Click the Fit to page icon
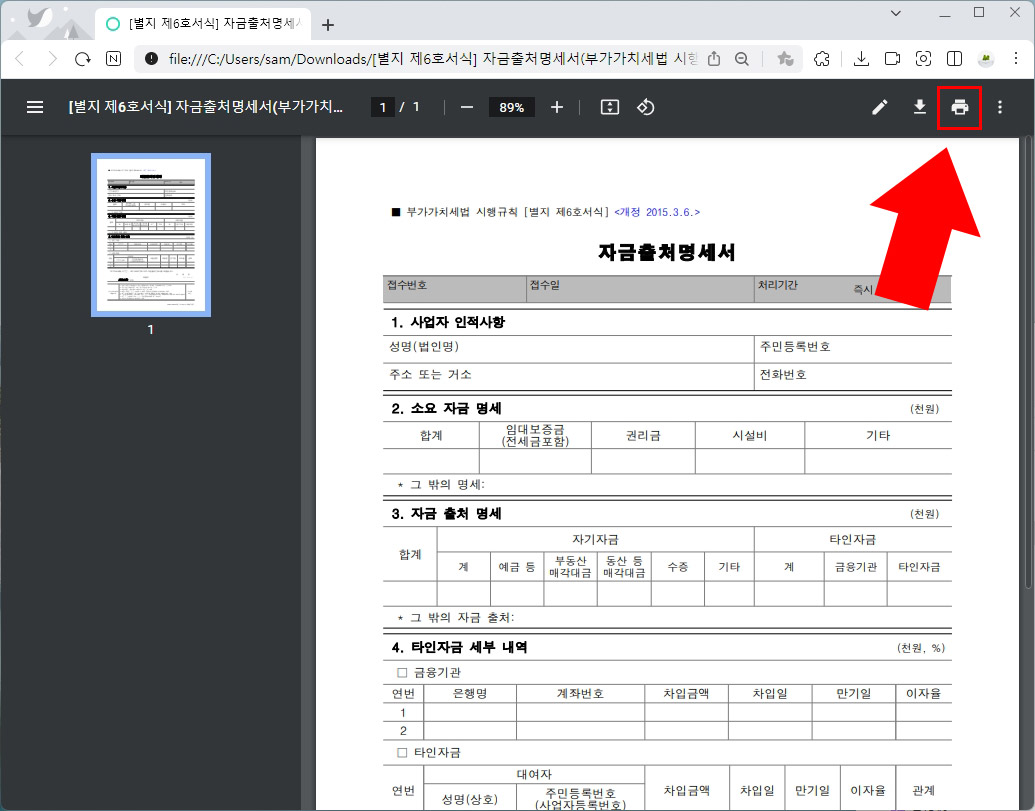This screenshot has height=811, width=1035. 609,106
